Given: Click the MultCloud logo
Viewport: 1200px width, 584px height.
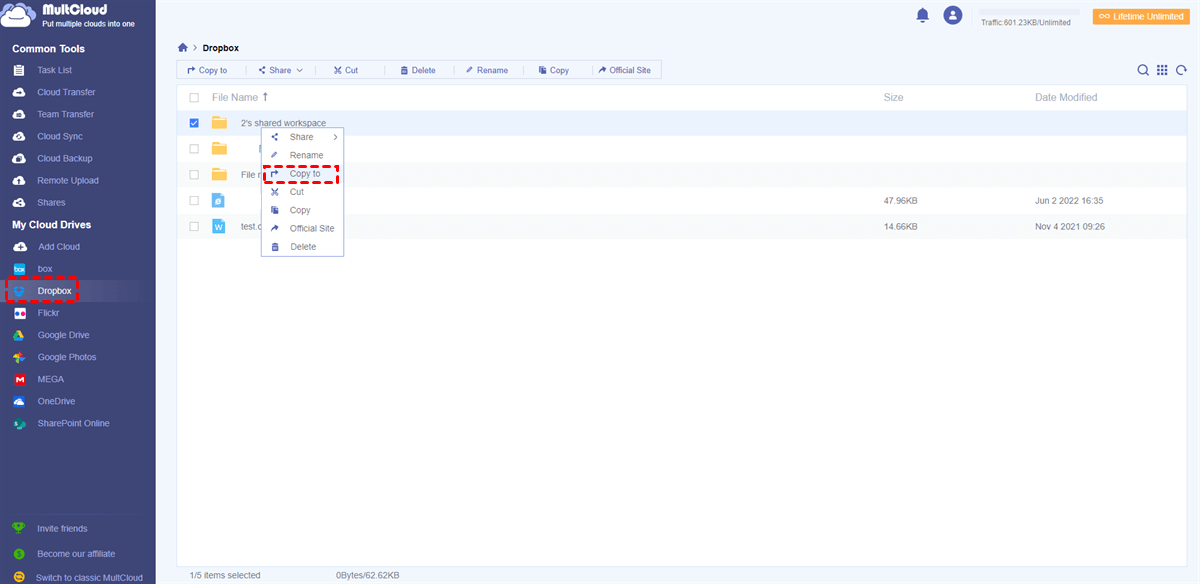Looking at the screenshot, I should (68, 15).
